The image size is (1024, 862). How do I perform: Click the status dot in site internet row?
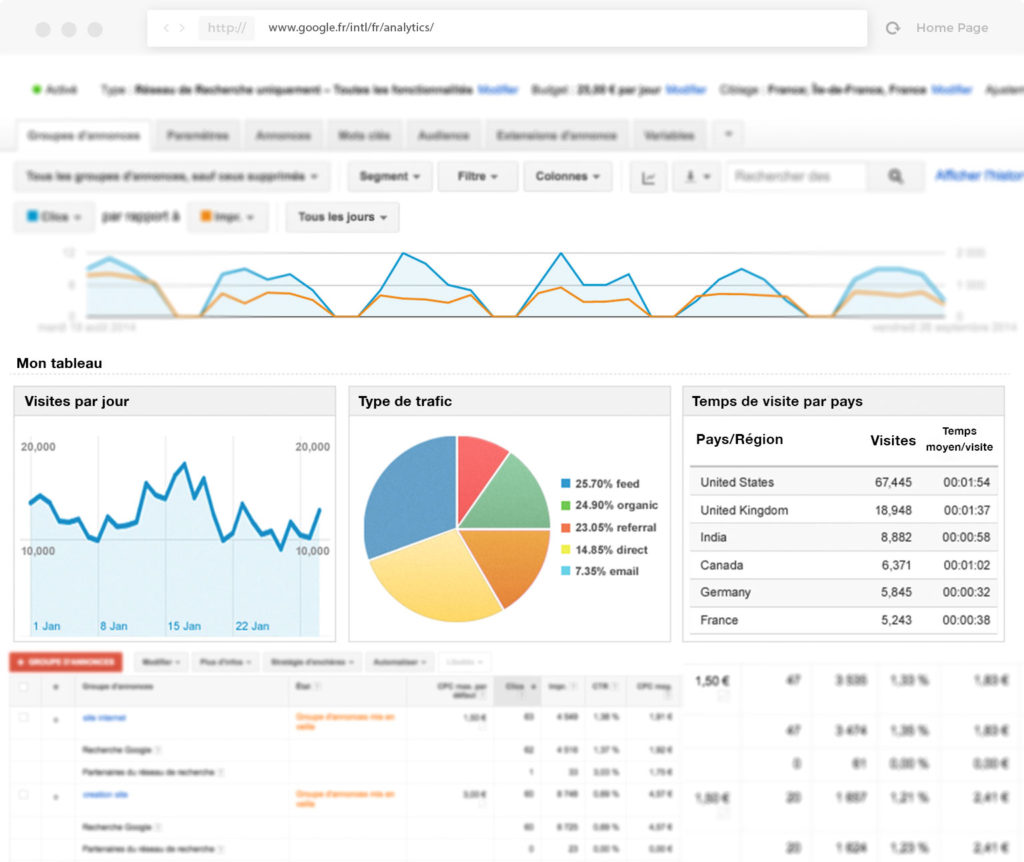click(56, 720)
